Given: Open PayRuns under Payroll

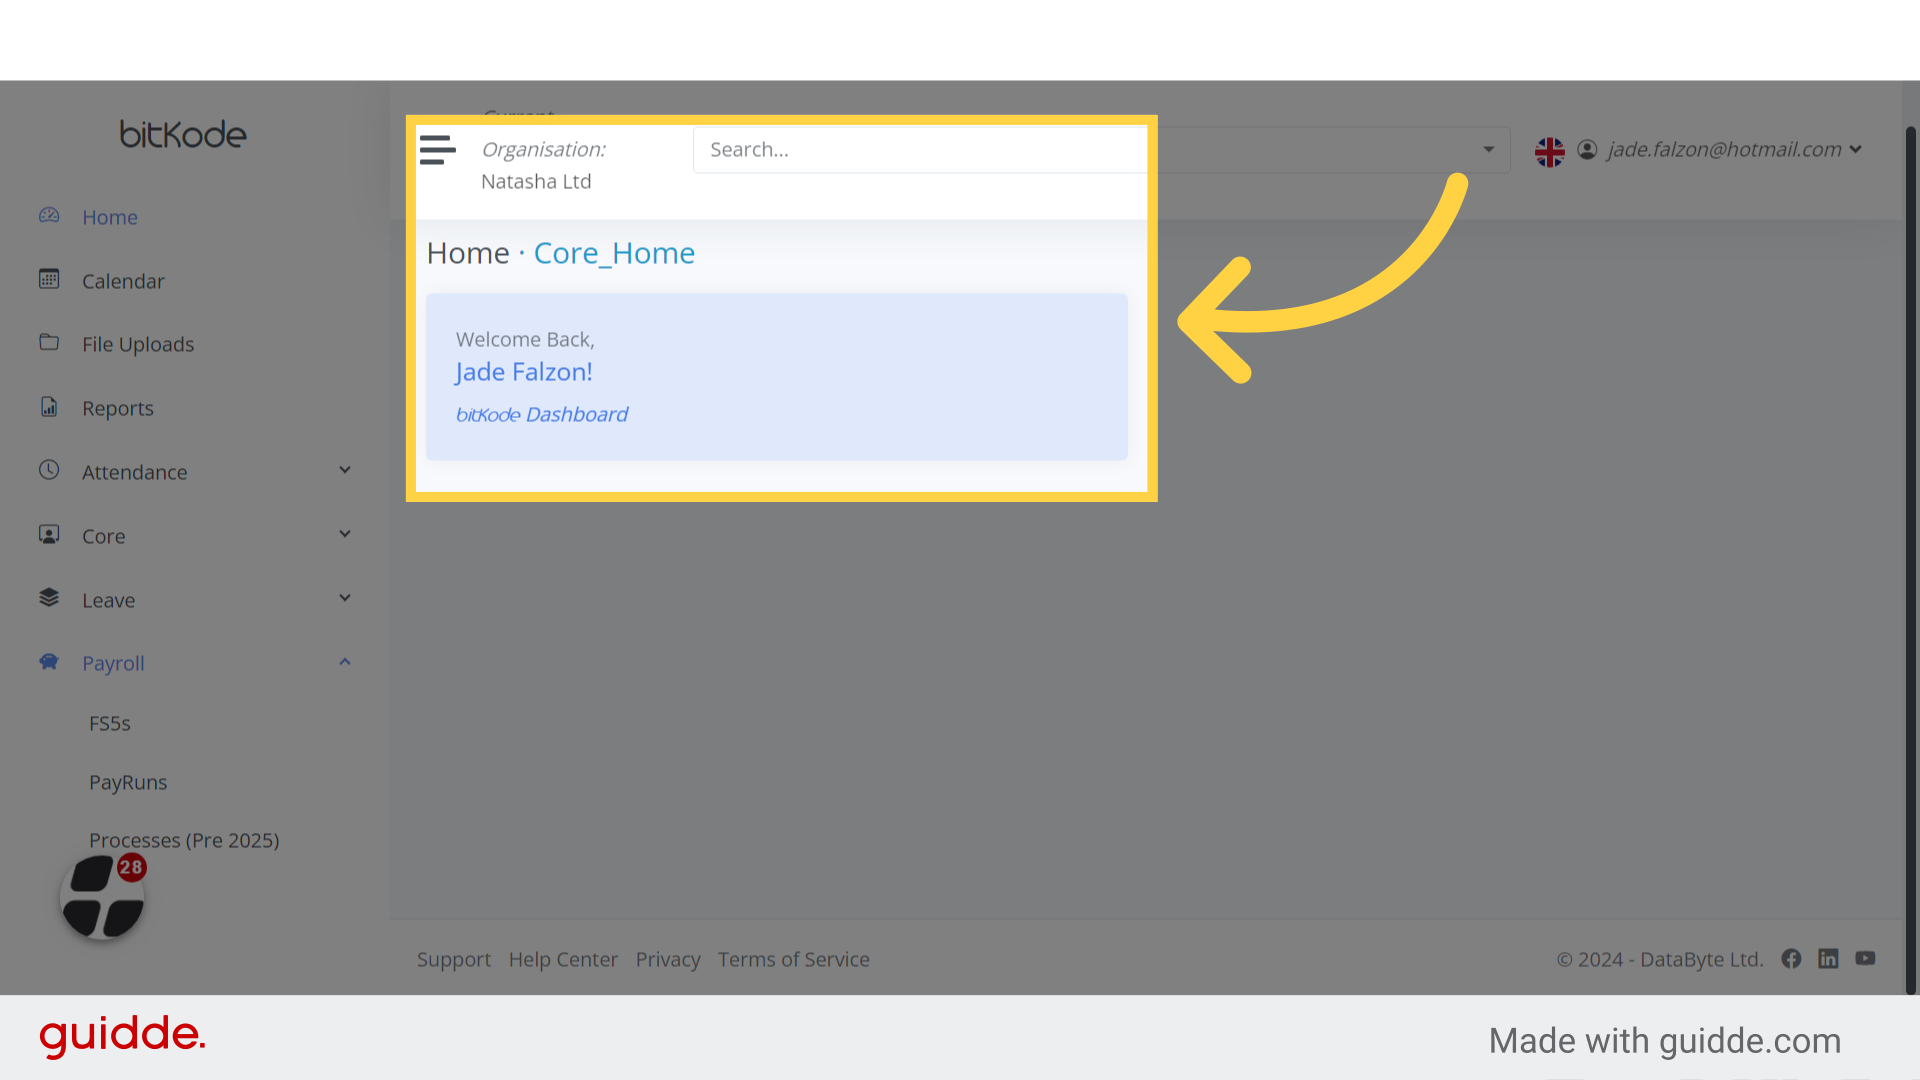Looking at the screenshot, I should [128, 782].
